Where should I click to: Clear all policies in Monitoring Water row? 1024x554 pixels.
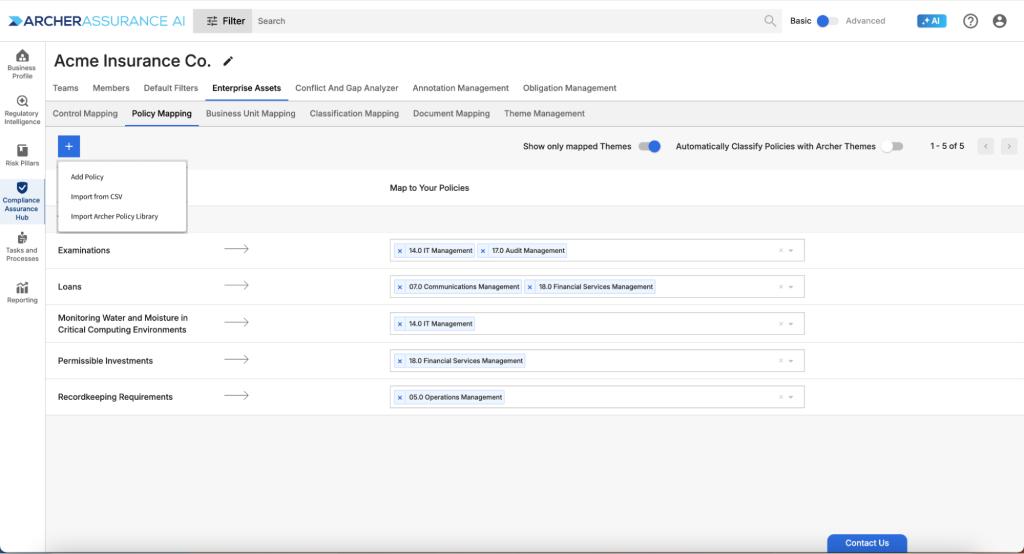pos(780,324)
